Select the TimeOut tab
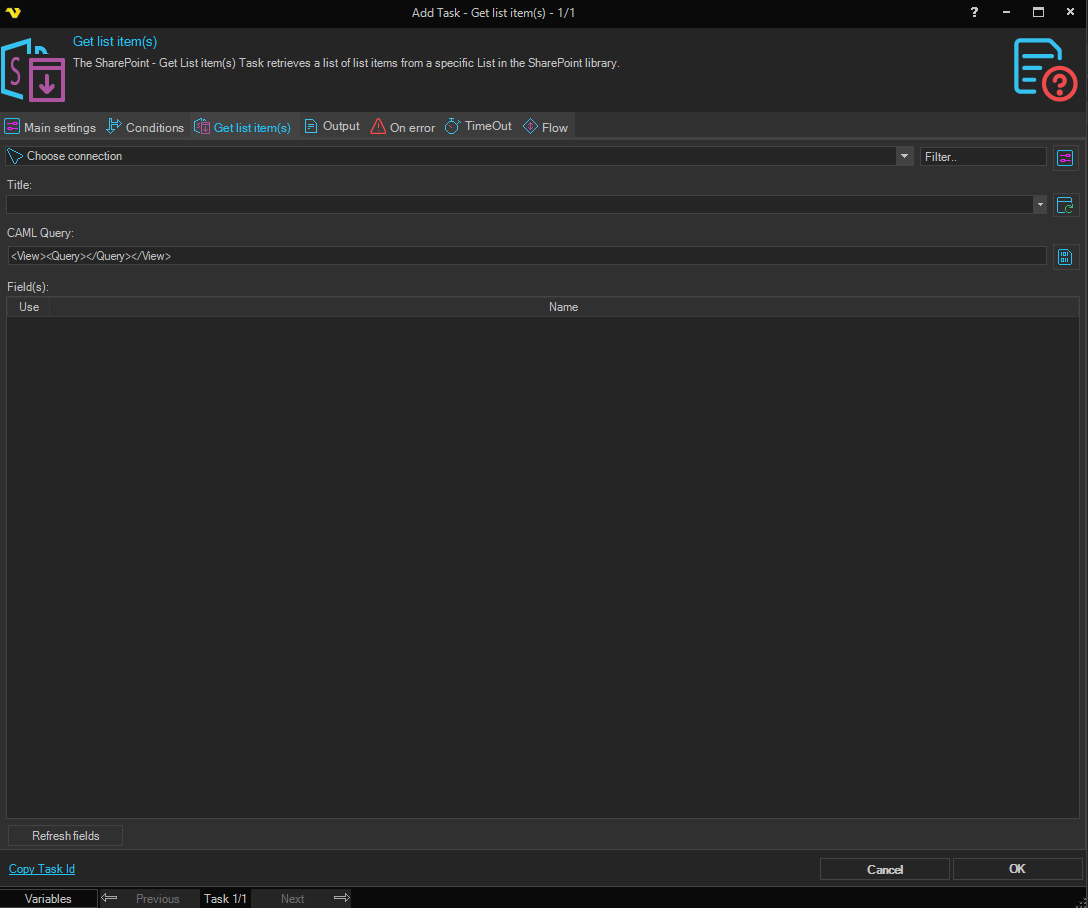This screenshot has height=908, width=1088. coord(478,126)
